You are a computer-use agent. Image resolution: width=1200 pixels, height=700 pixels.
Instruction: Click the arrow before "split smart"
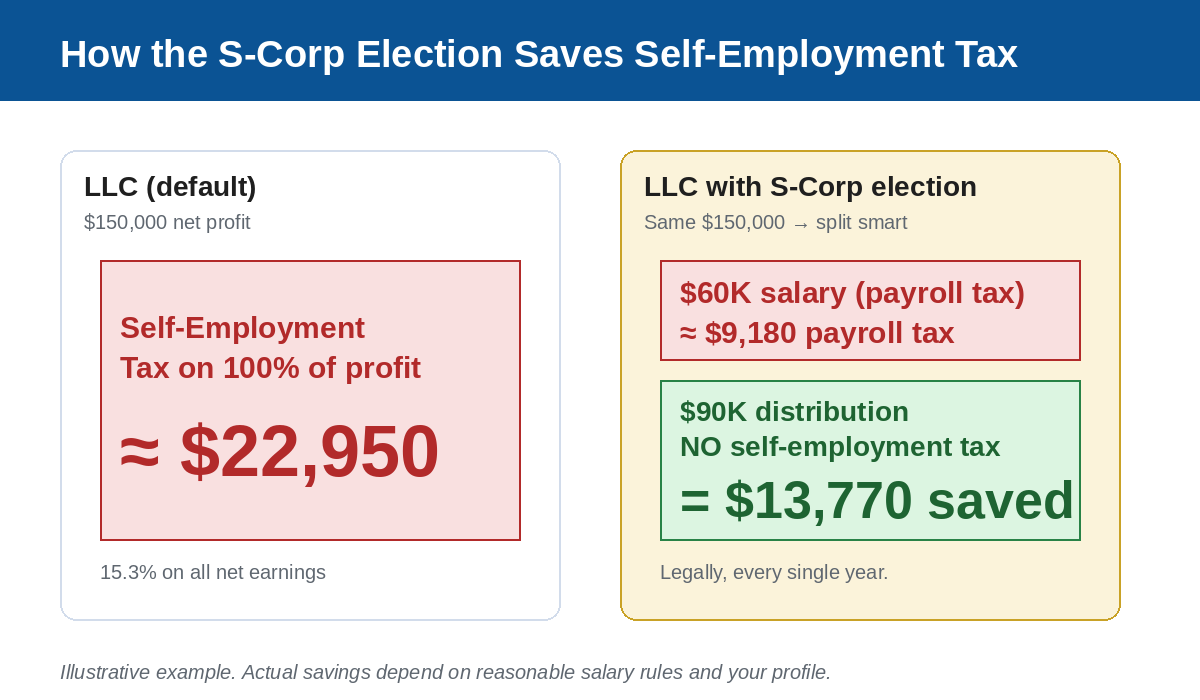[x=800, y=224]
